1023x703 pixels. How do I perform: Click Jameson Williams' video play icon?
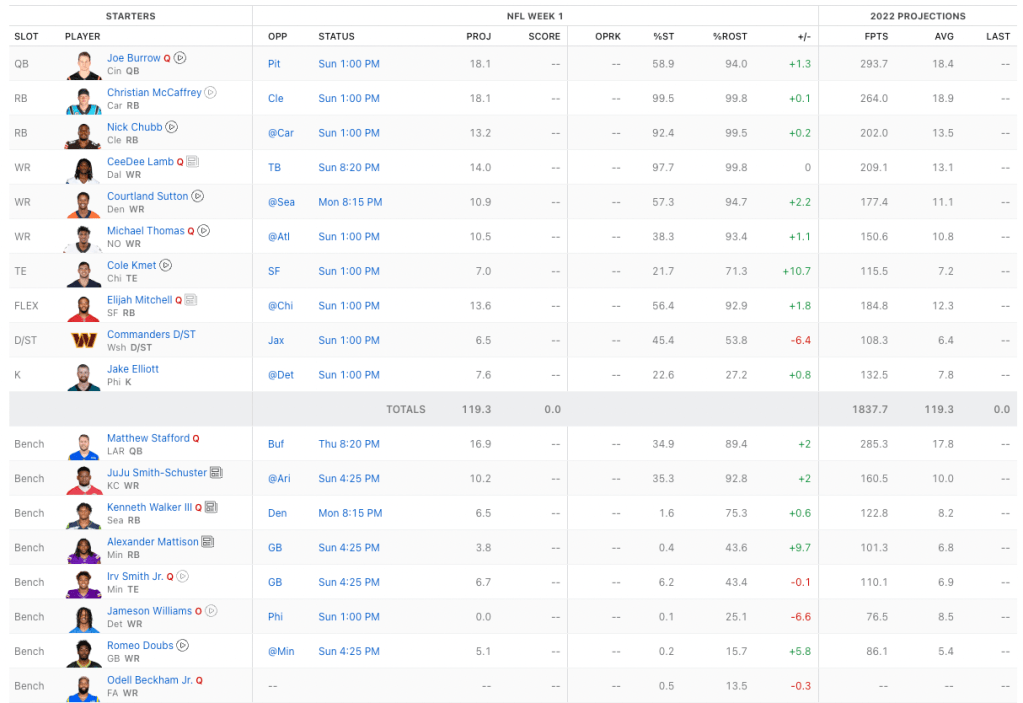211,611
